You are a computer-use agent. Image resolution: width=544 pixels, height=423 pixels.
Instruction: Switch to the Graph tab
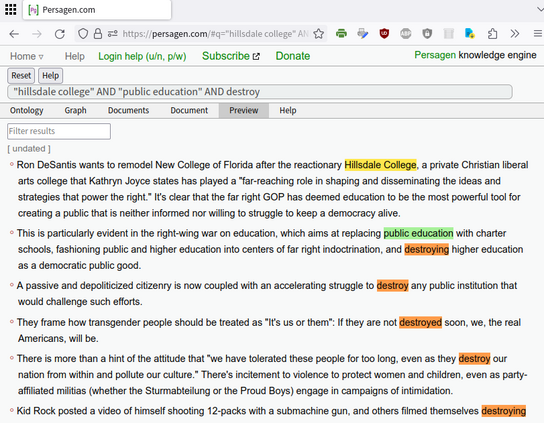75,110
